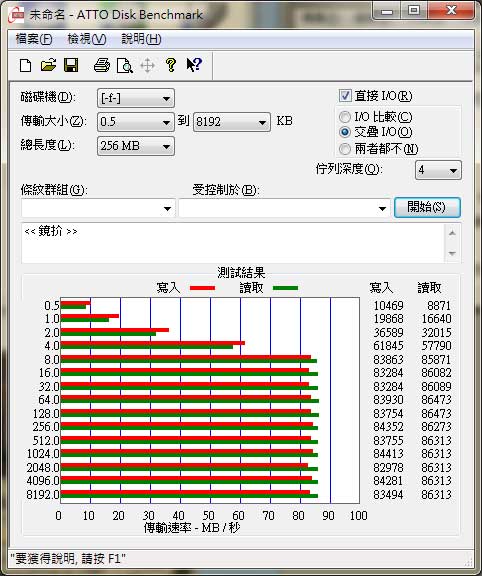Click the New file toolbar icon
Screen dimensions: 482x576
pos(25,66)
